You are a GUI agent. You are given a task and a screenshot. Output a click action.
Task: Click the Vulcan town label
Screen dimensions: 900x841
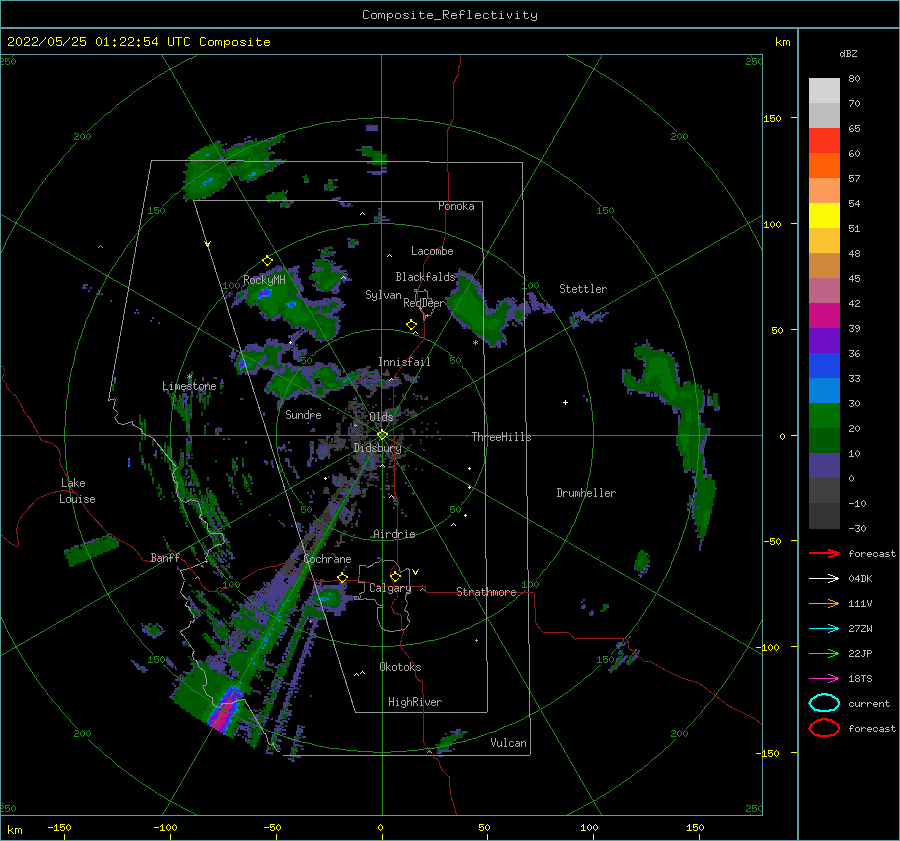(x=509, y=743)
